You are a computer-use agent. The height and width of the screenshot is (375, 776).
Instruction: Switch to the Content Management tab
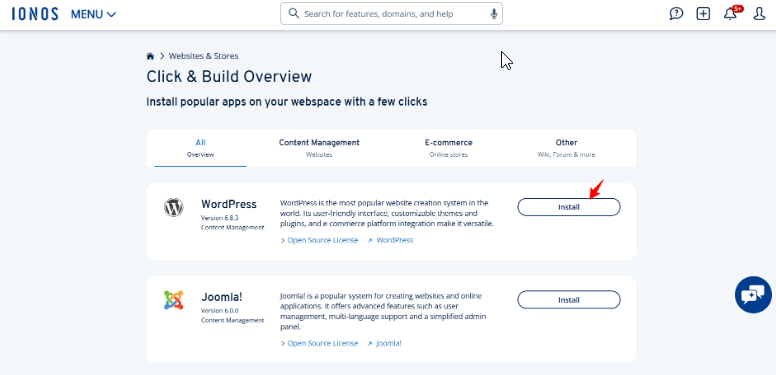(x=319, y=148)
